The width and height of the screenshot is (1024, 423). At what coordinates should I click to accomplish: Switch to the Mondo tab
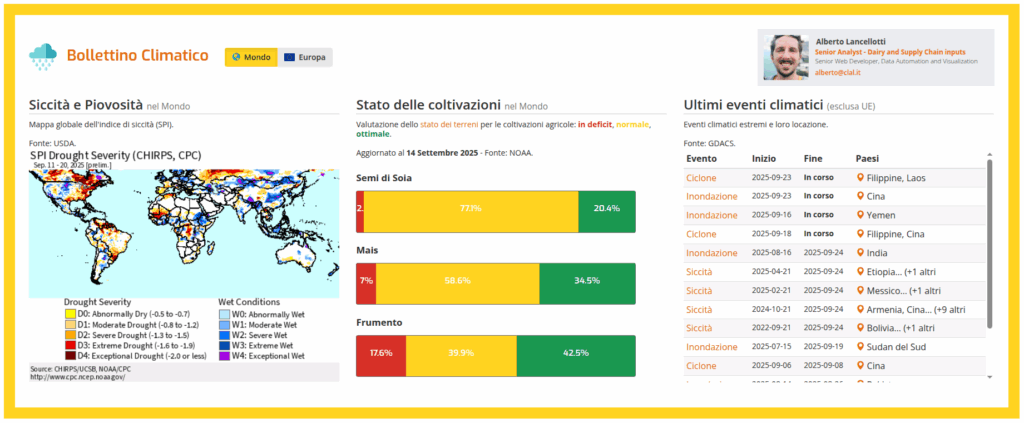tap(250, 57)
